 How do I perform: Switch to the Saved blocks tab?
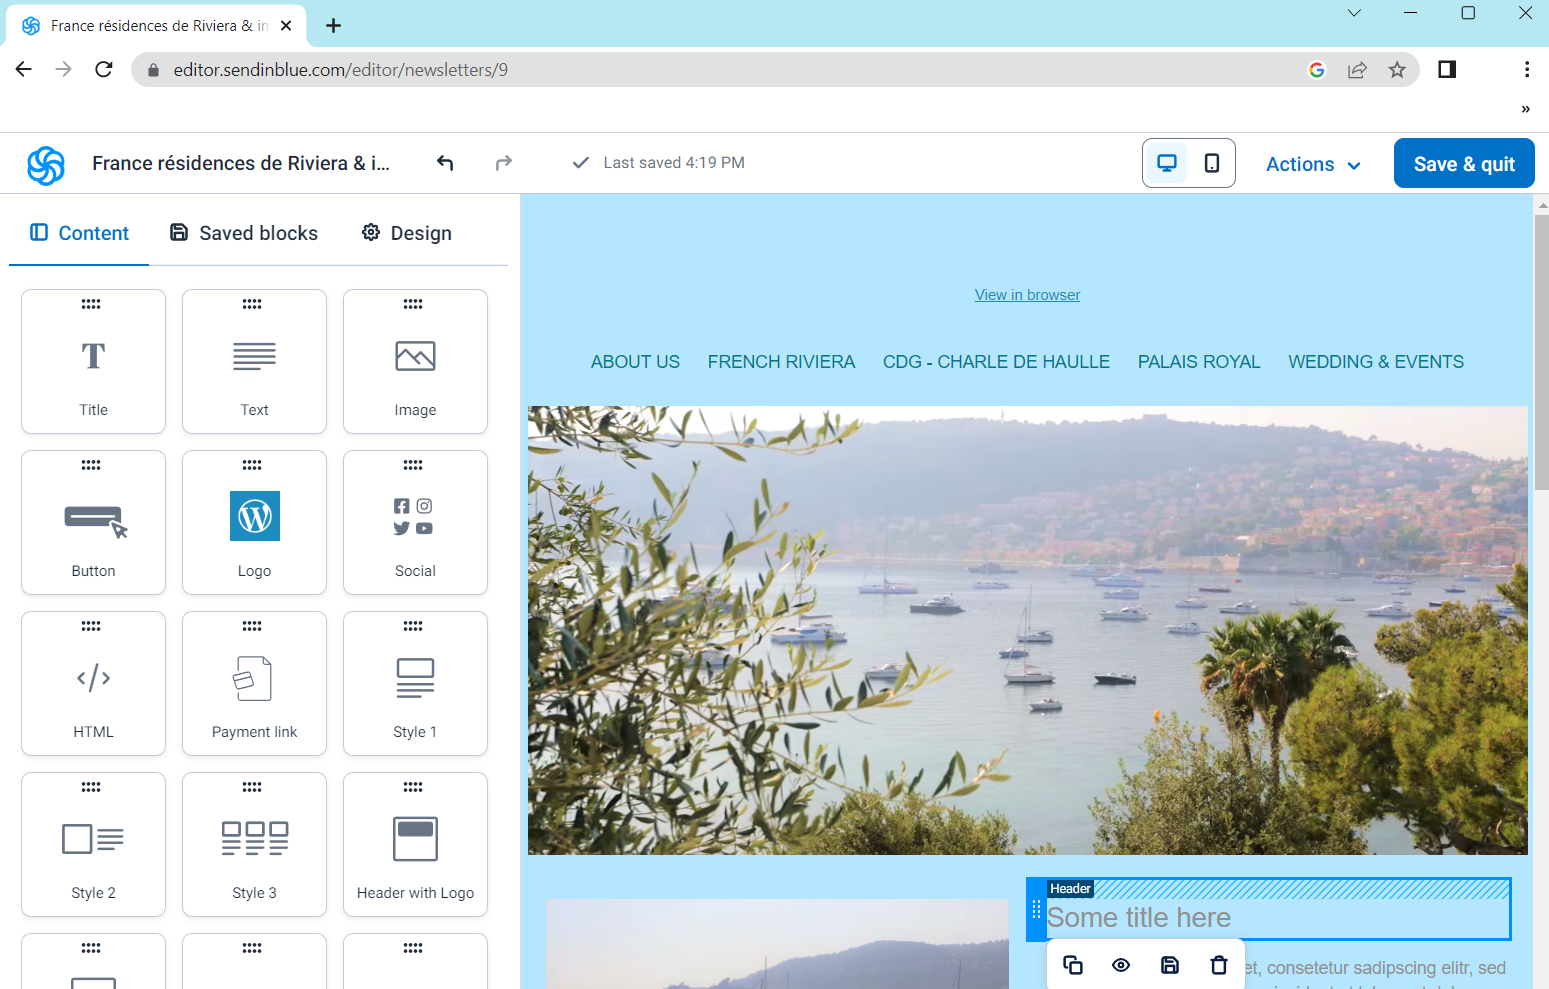click(244, 233)
